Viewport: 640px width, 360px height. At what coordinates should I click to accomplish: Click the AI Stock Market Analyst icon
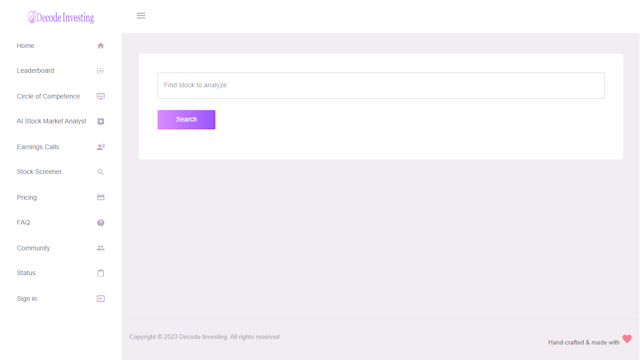(x=100, y=122)
